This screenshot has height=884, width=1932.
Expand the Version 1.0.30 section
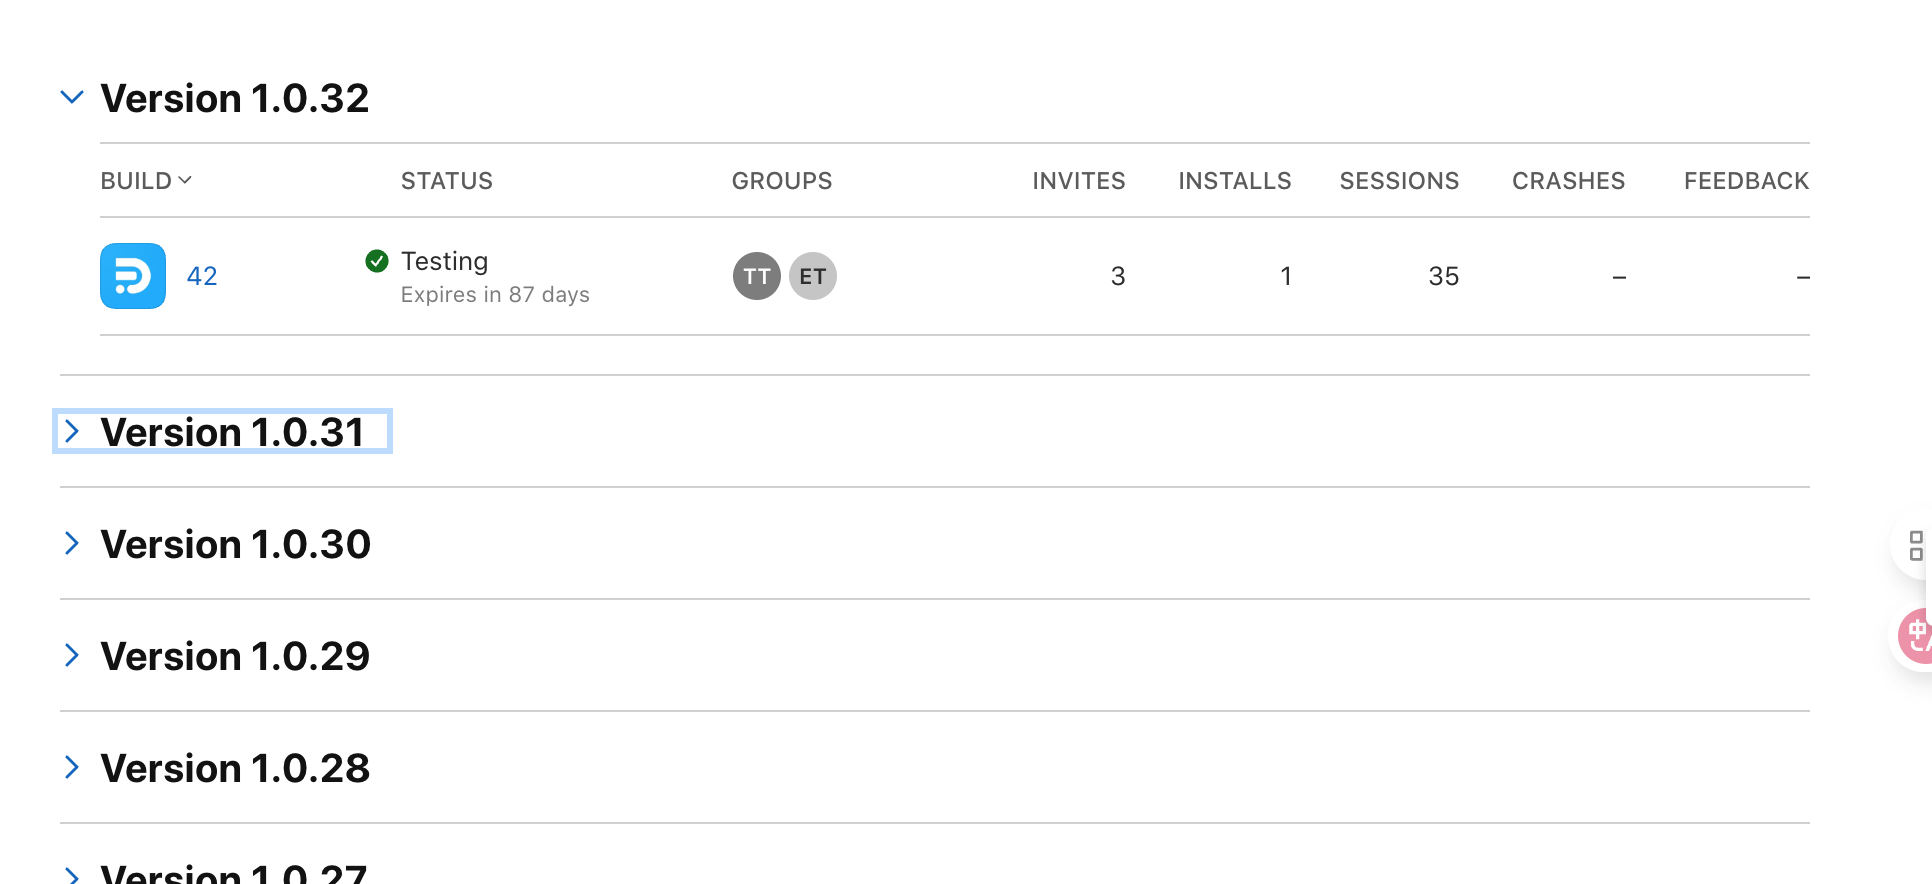pos(72,544)
